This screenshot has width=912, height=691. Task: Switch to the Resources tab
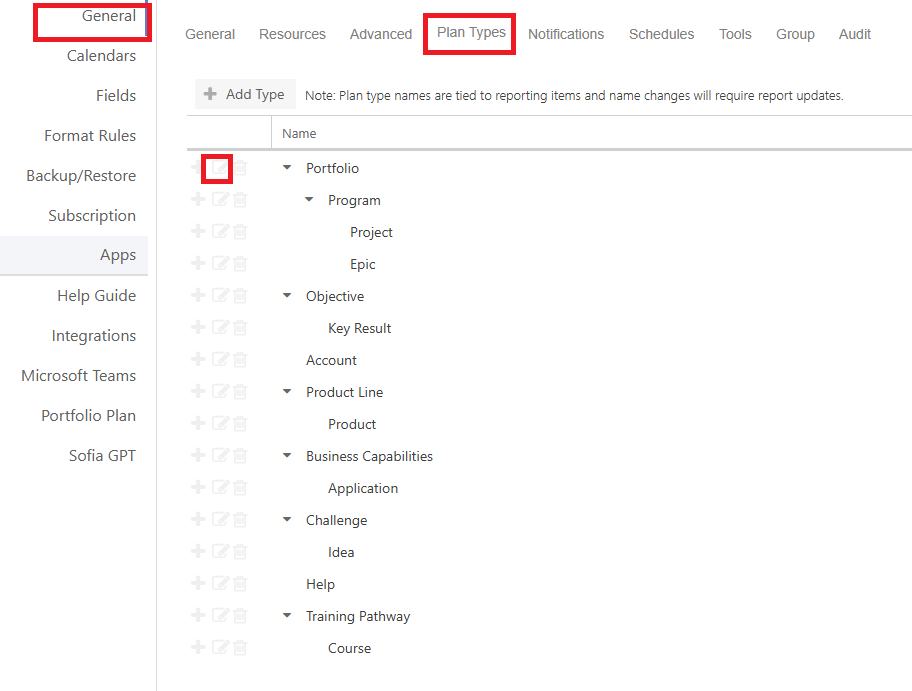292,34
